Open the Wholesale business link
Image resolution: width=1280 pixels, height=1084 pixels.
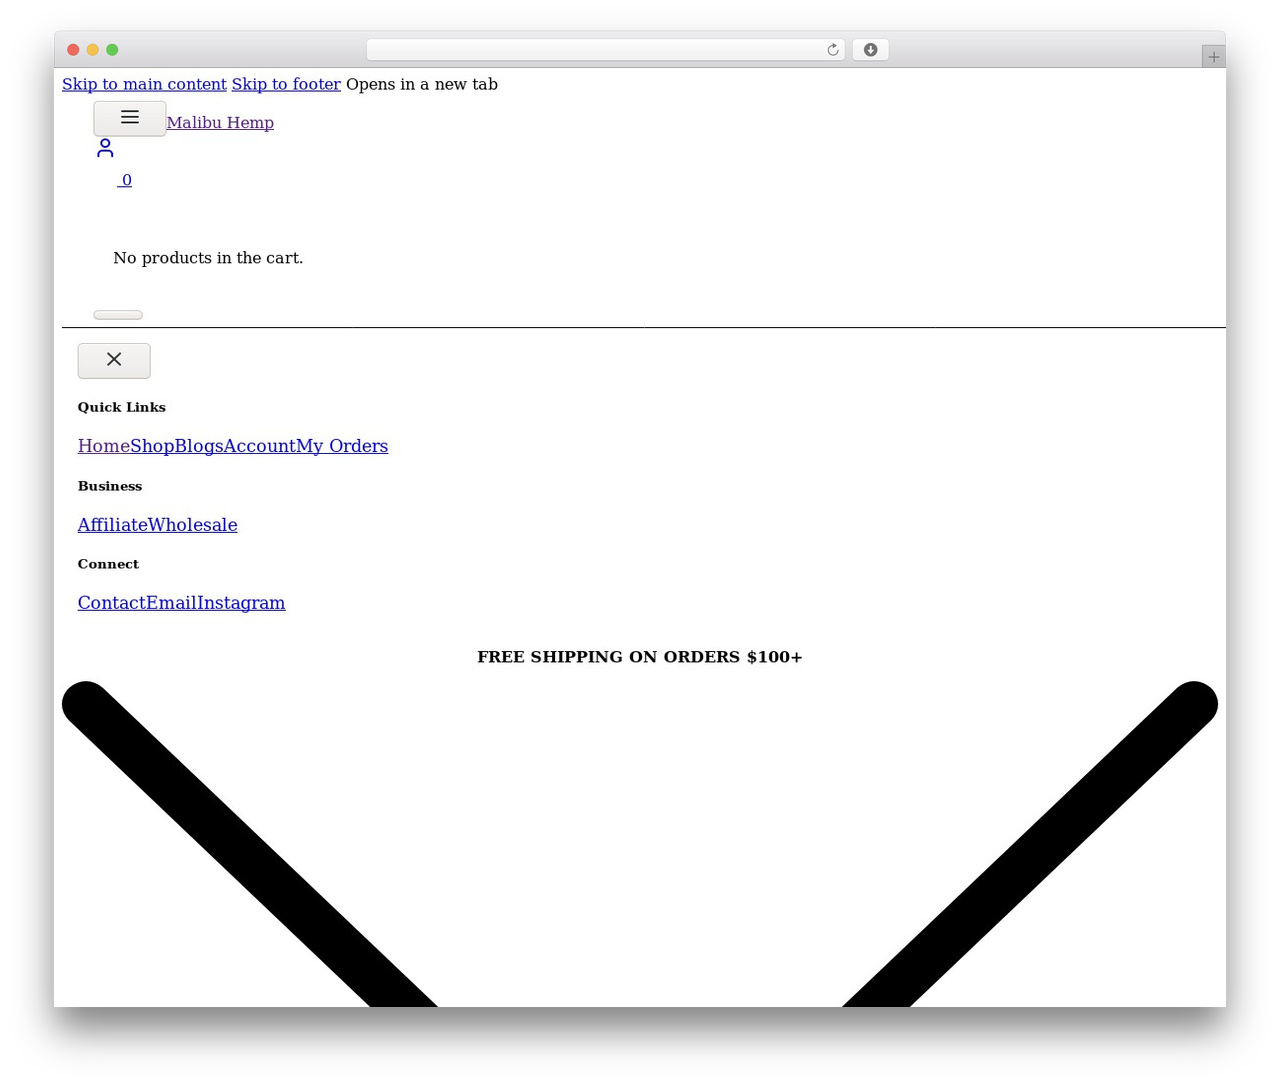coord(193,525)
